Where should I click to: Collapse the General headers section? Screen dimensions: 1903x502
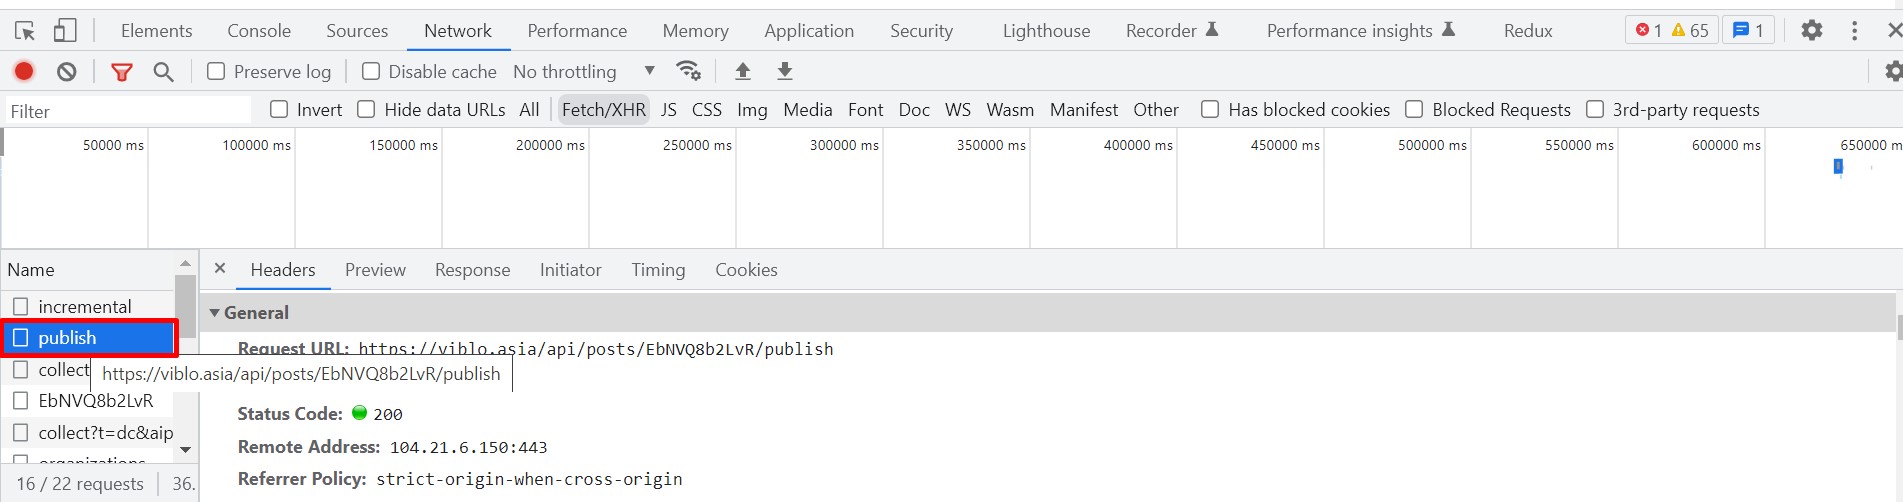(214, 313)
